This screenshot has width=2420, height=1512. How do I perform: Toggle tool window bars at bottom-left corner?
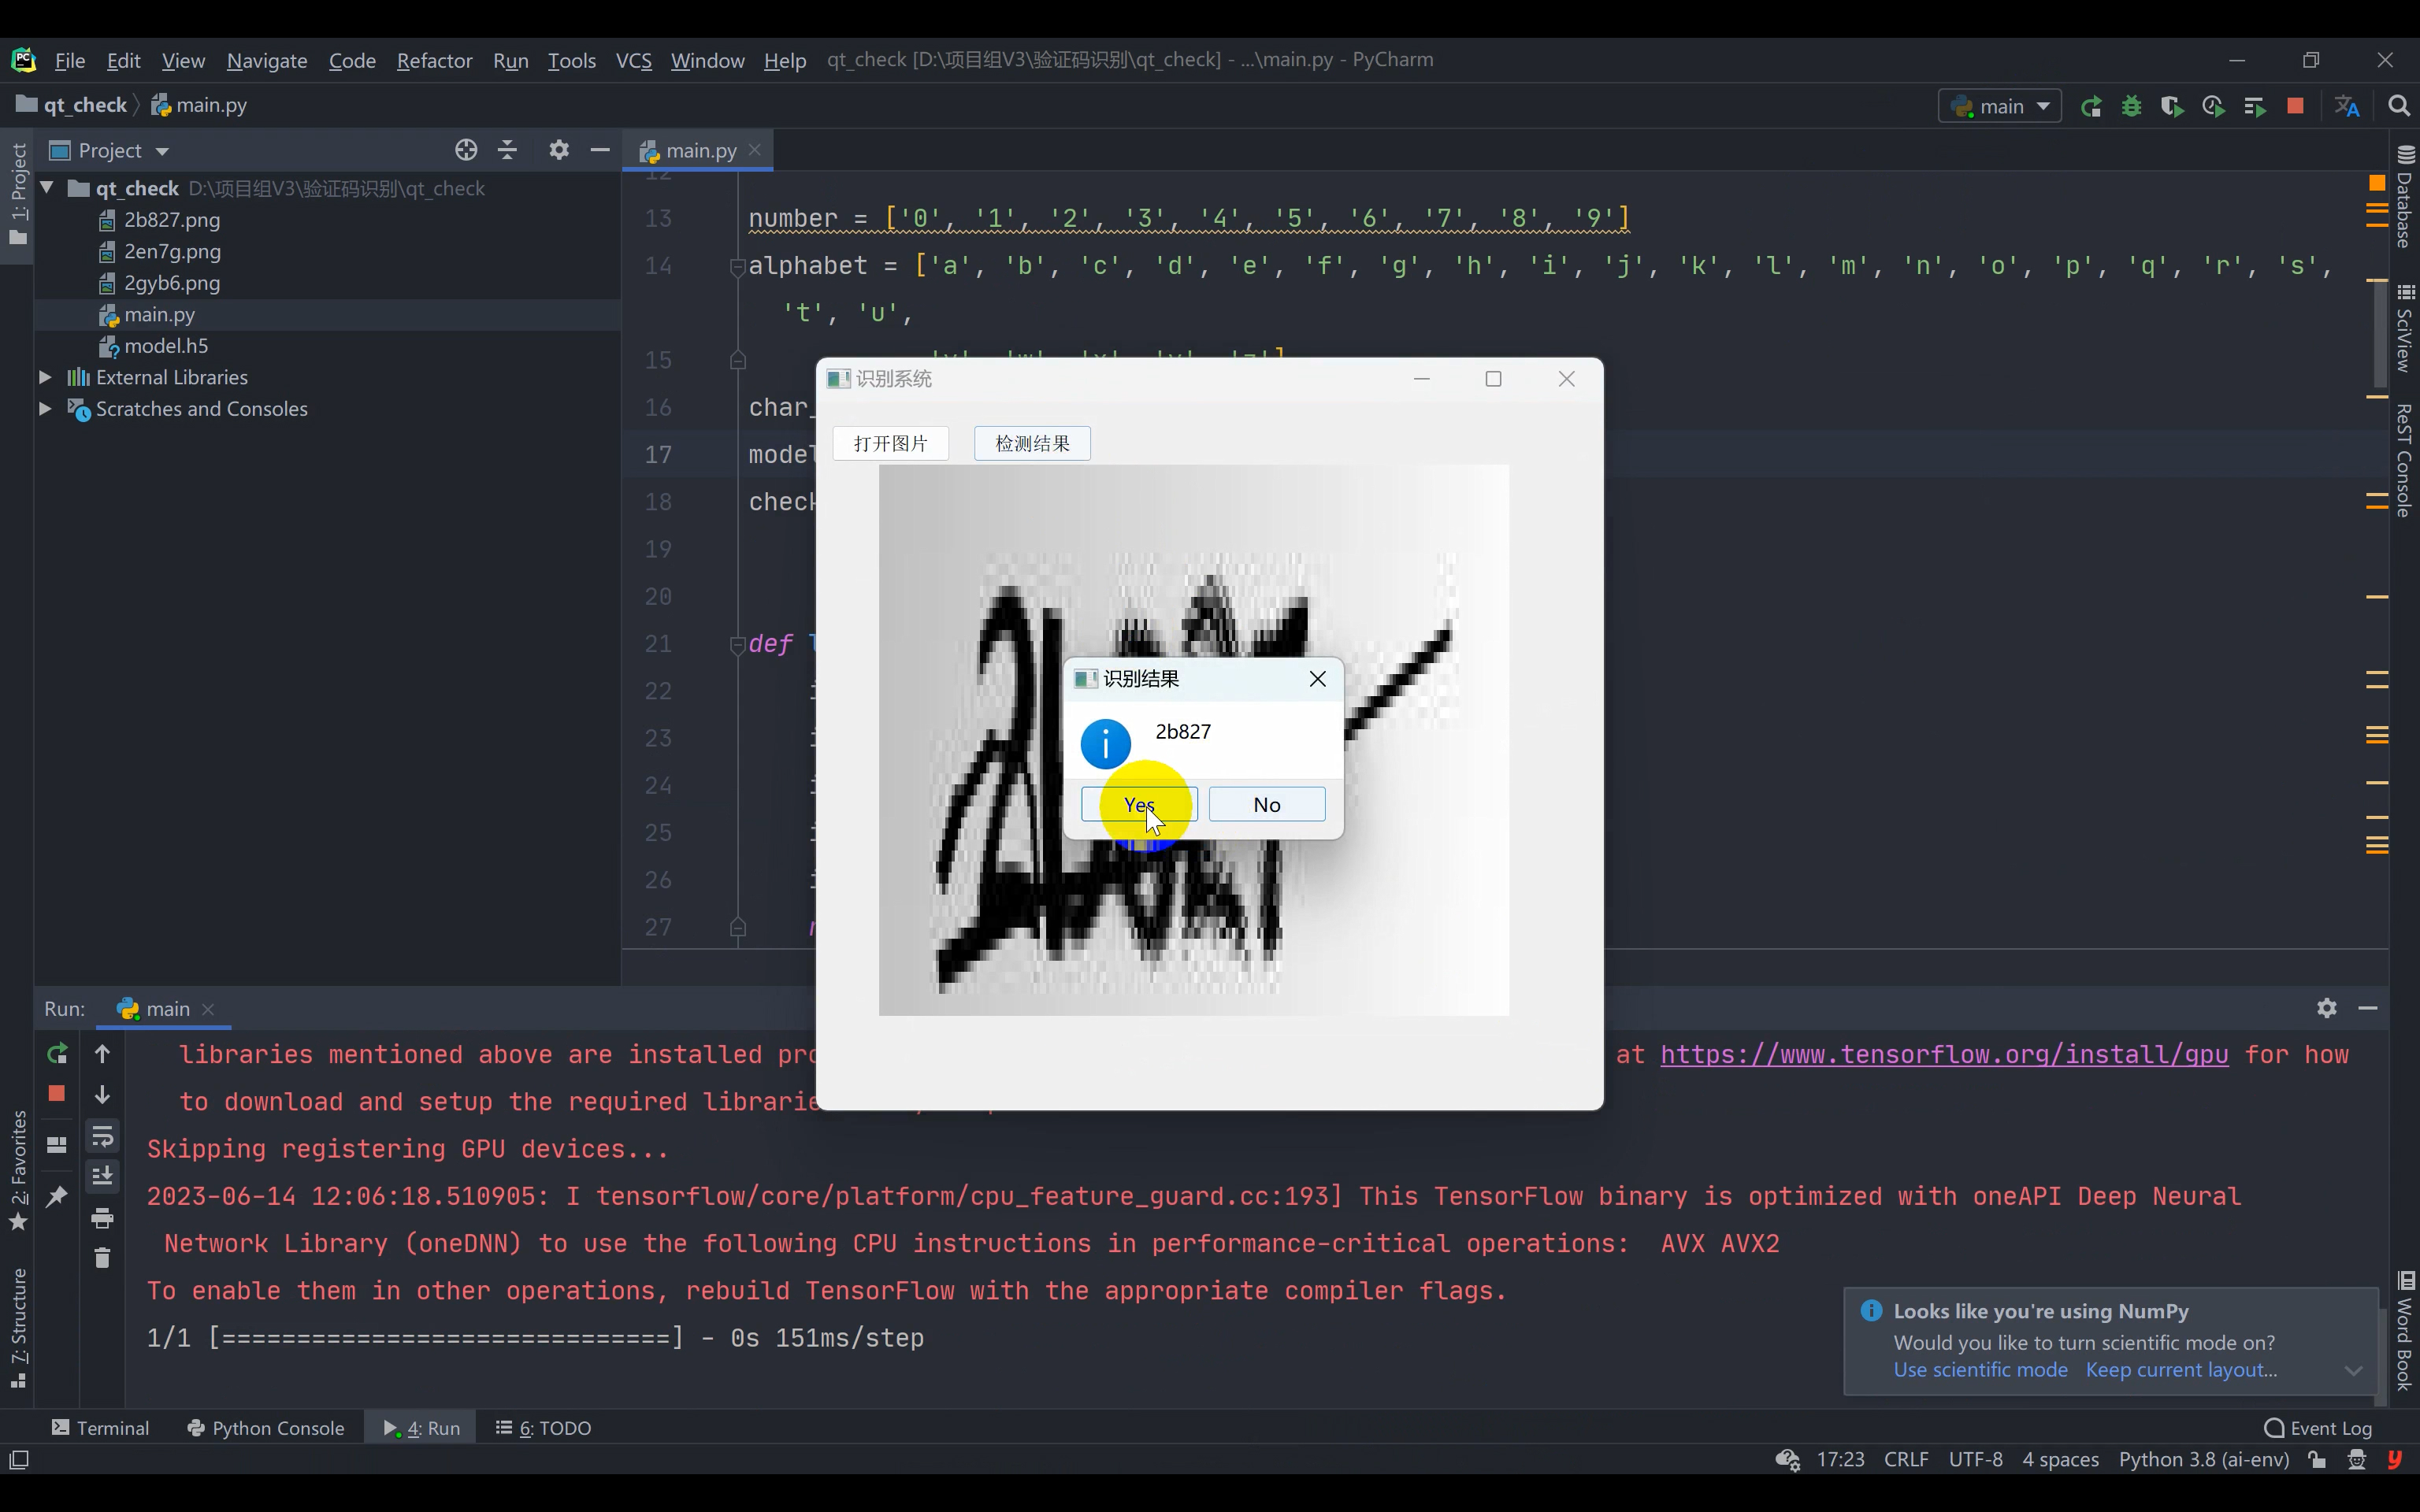tap(19, 1460)
